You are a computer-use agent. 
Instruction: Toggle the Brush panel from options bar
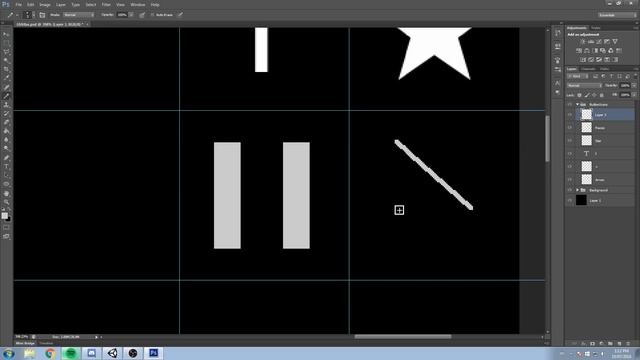point(42,15)
